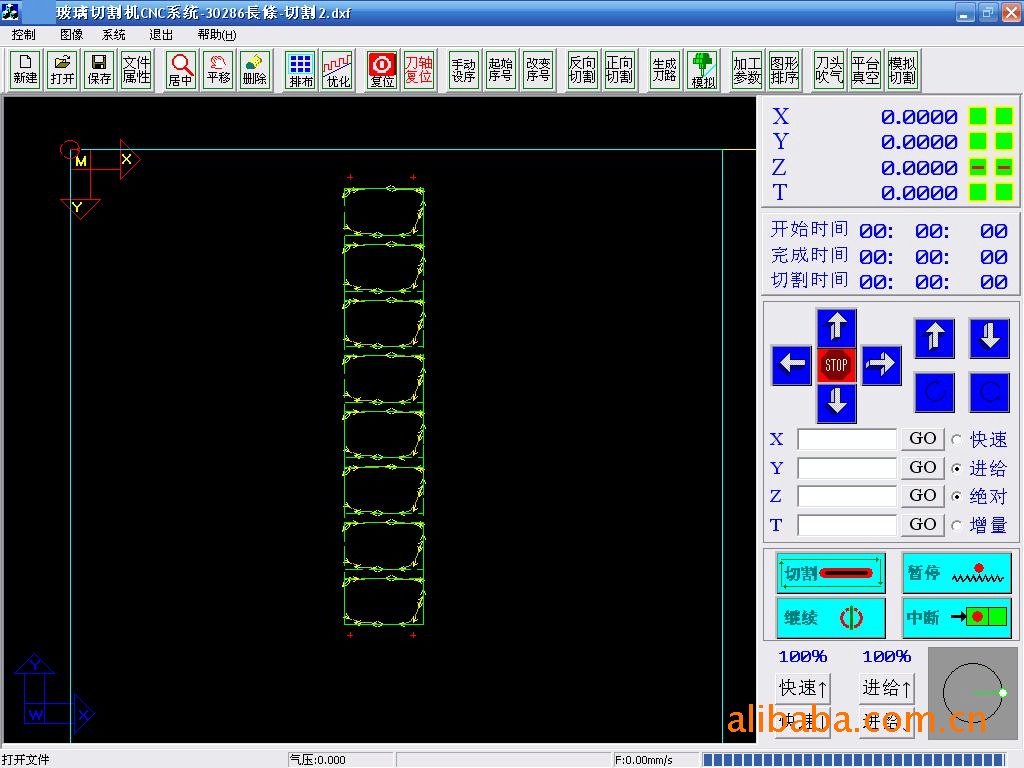Viewport: 1024px width, 768px height.
Task: Click 改变序号 toolbar button
Action: (538, 69)
